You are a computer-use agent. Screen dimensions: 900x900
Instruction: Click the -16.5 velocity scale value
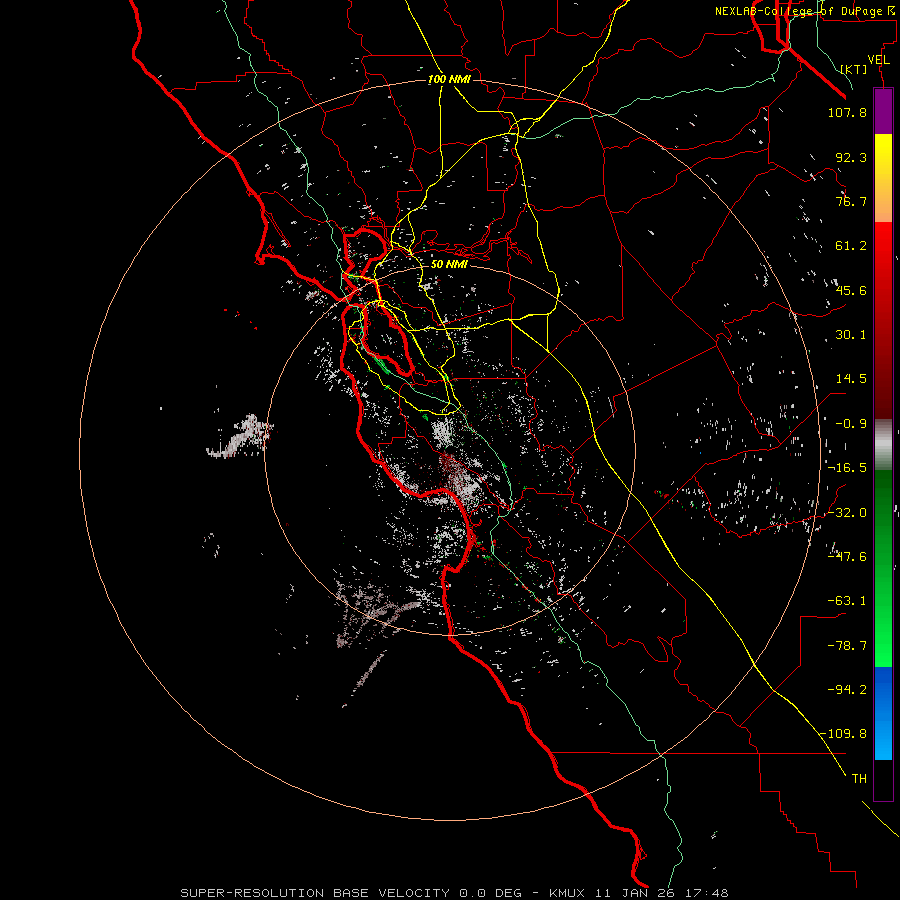(847, 468)
